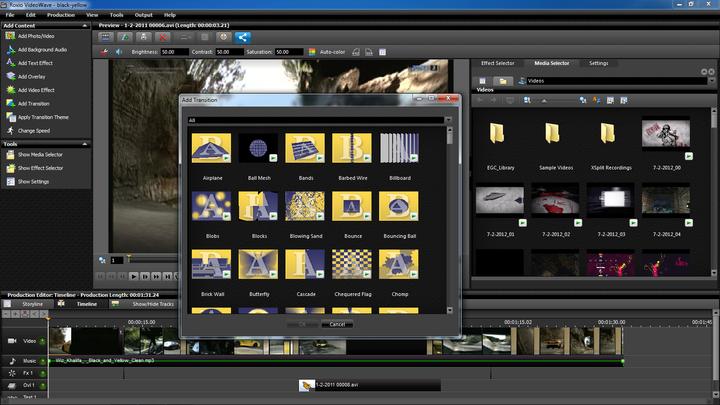Switch to the Media Selector tab
The width and height of the screenshot is (720, 405).
[x=551, y=63]
